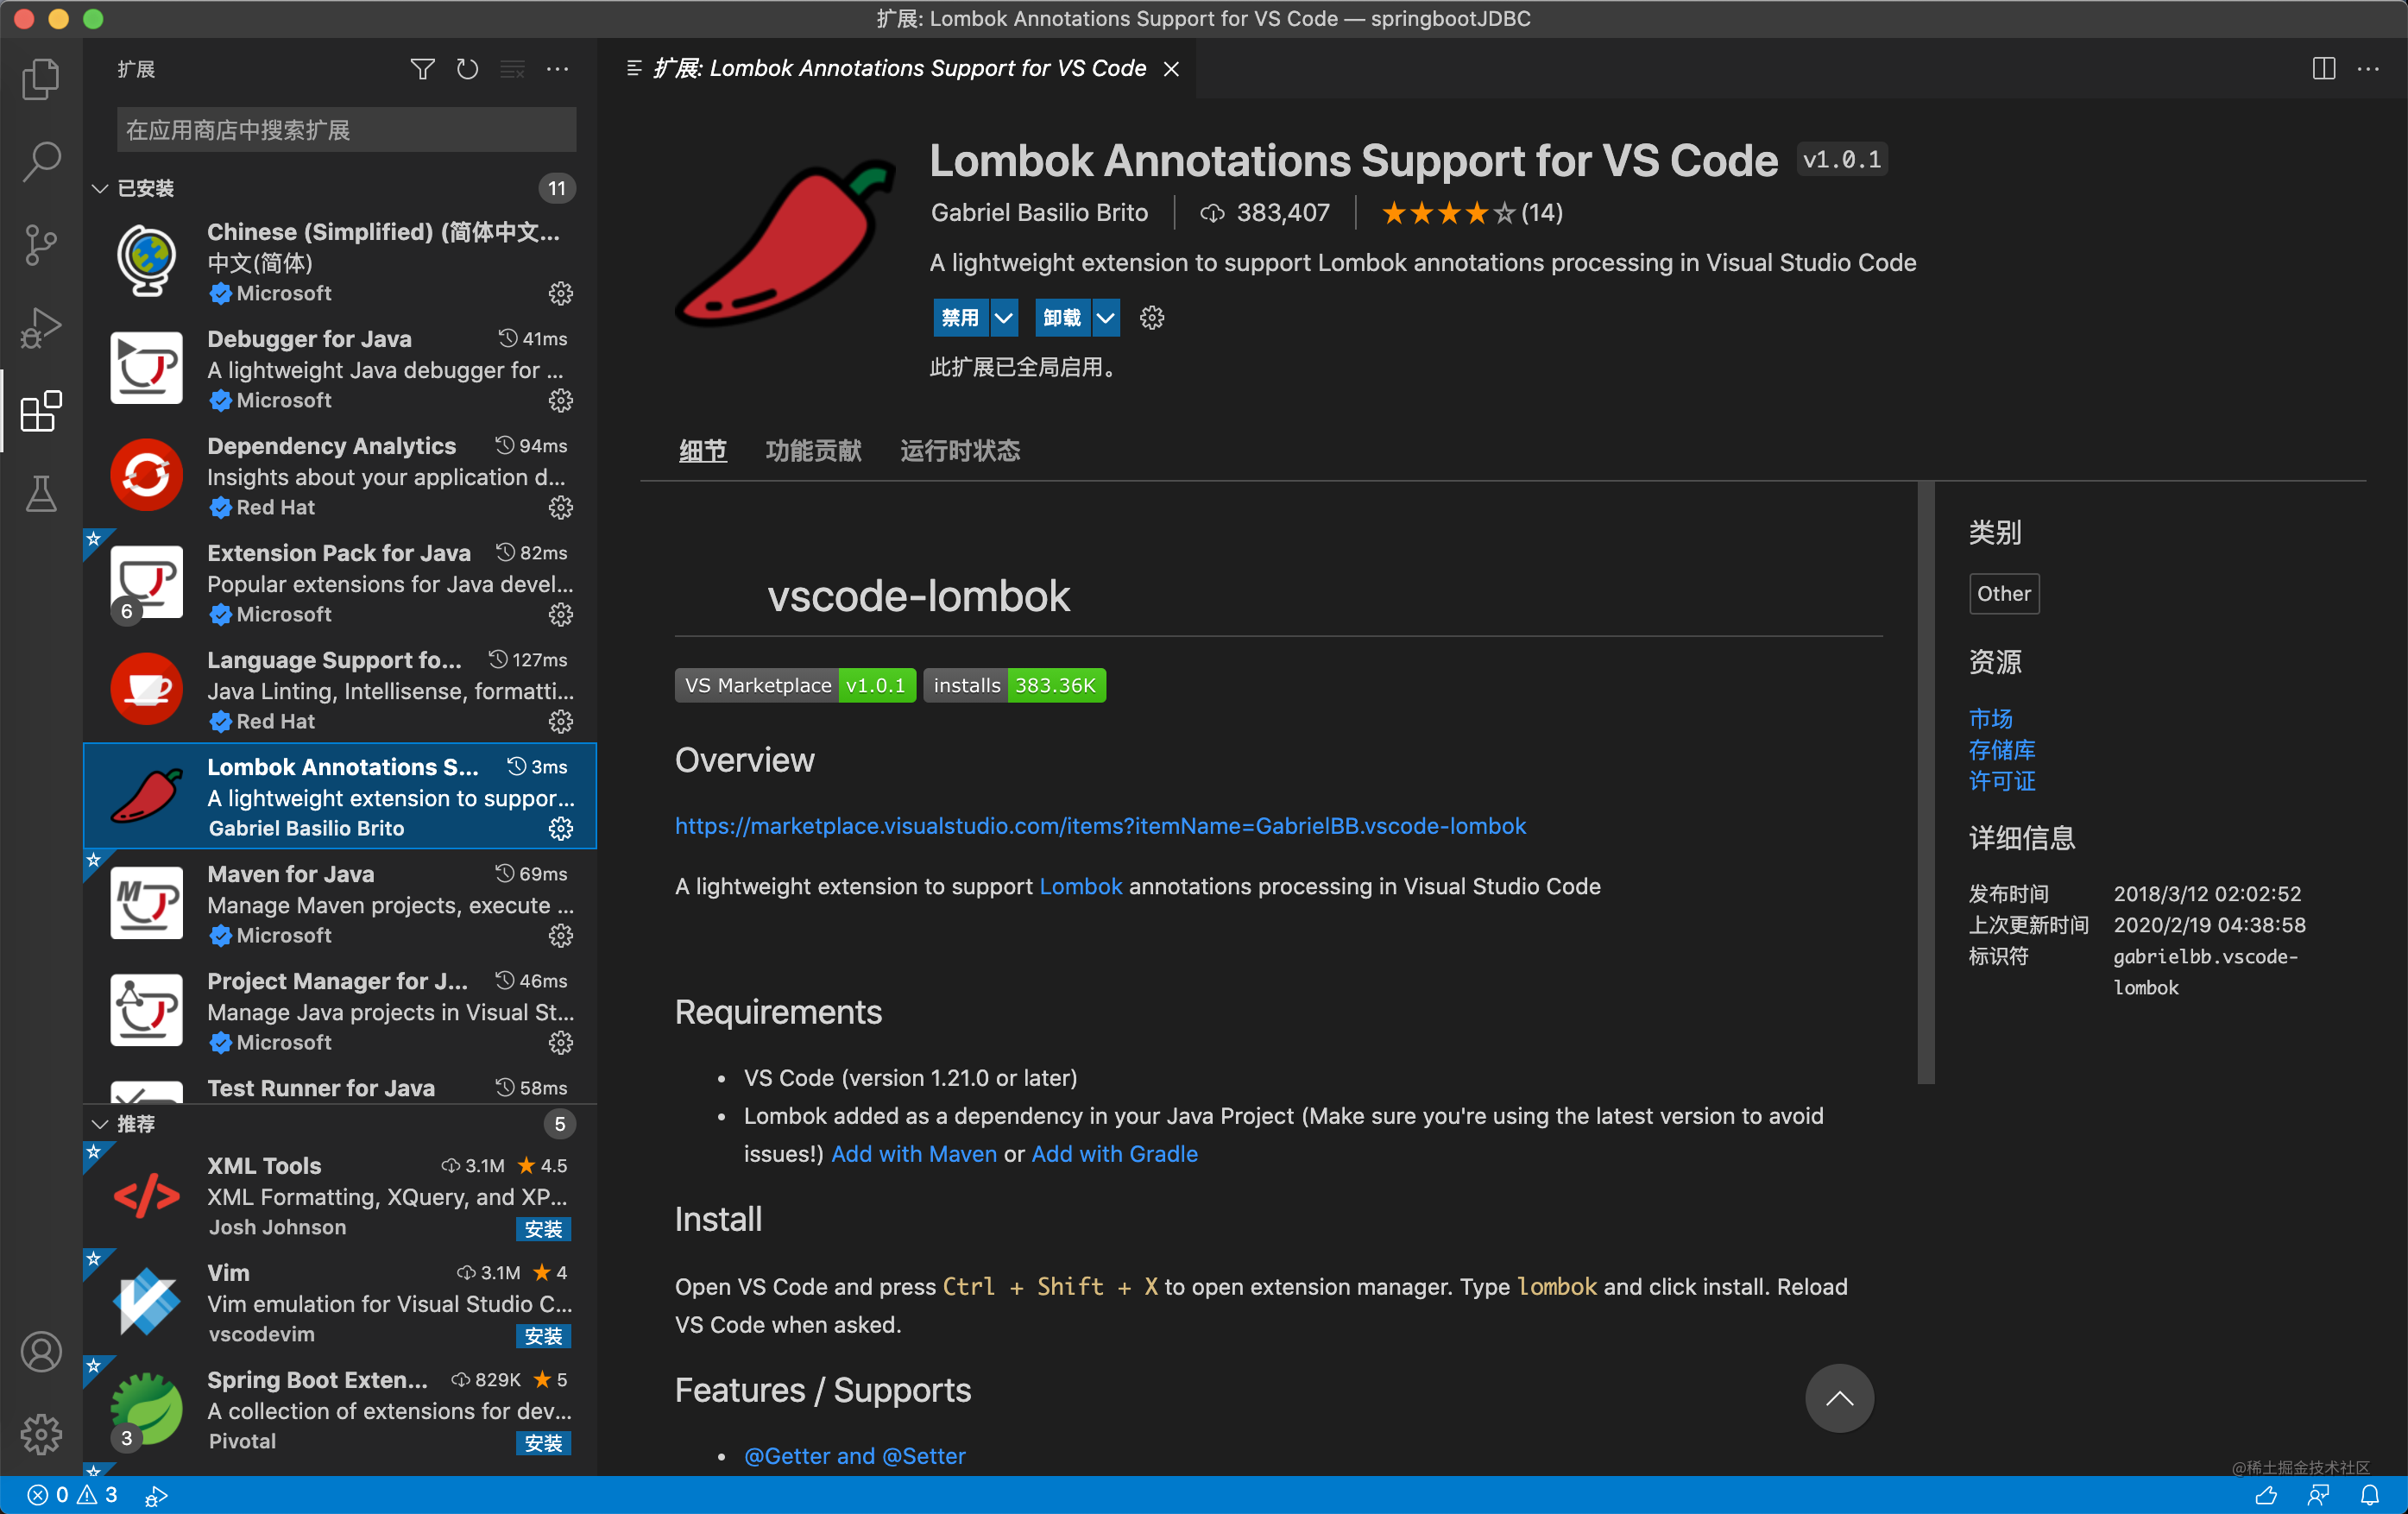Refresh the installed extensions list

point(467,69)
